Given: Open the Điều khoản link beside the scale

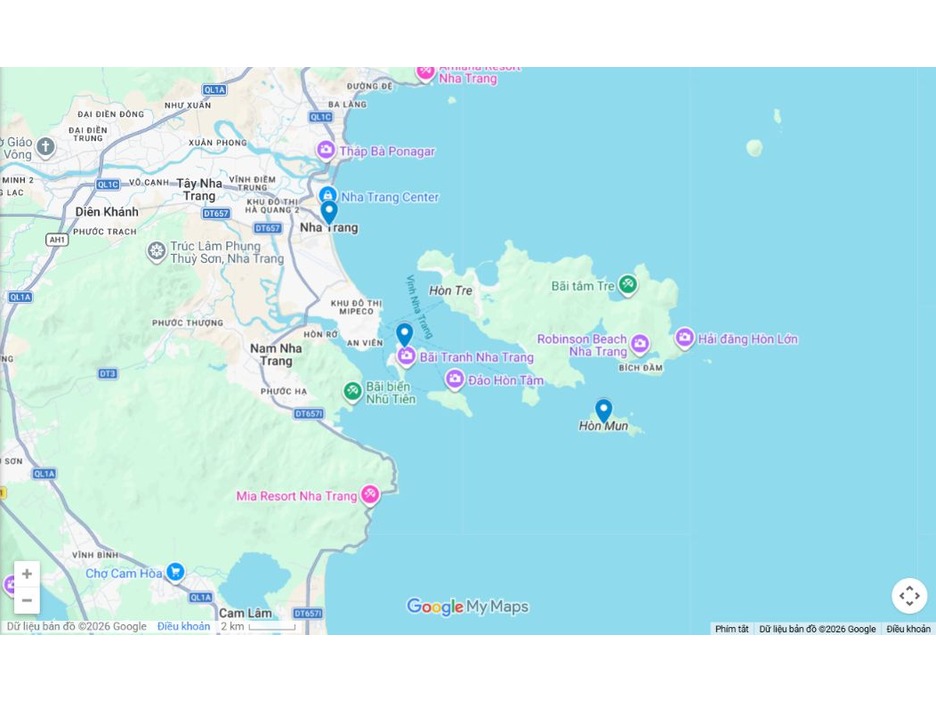Looking at the screenshot, I should pos(183,626).
